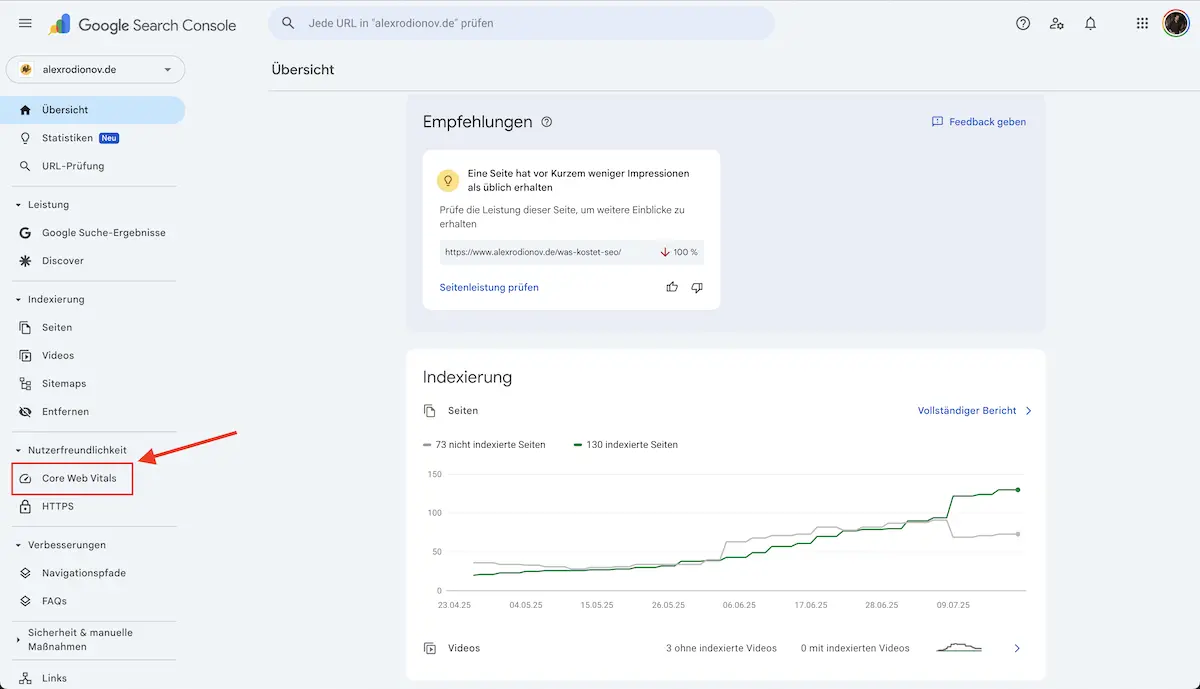
Task: Click the Core Web Vitals gauge icon
Action: pos(25,479)
